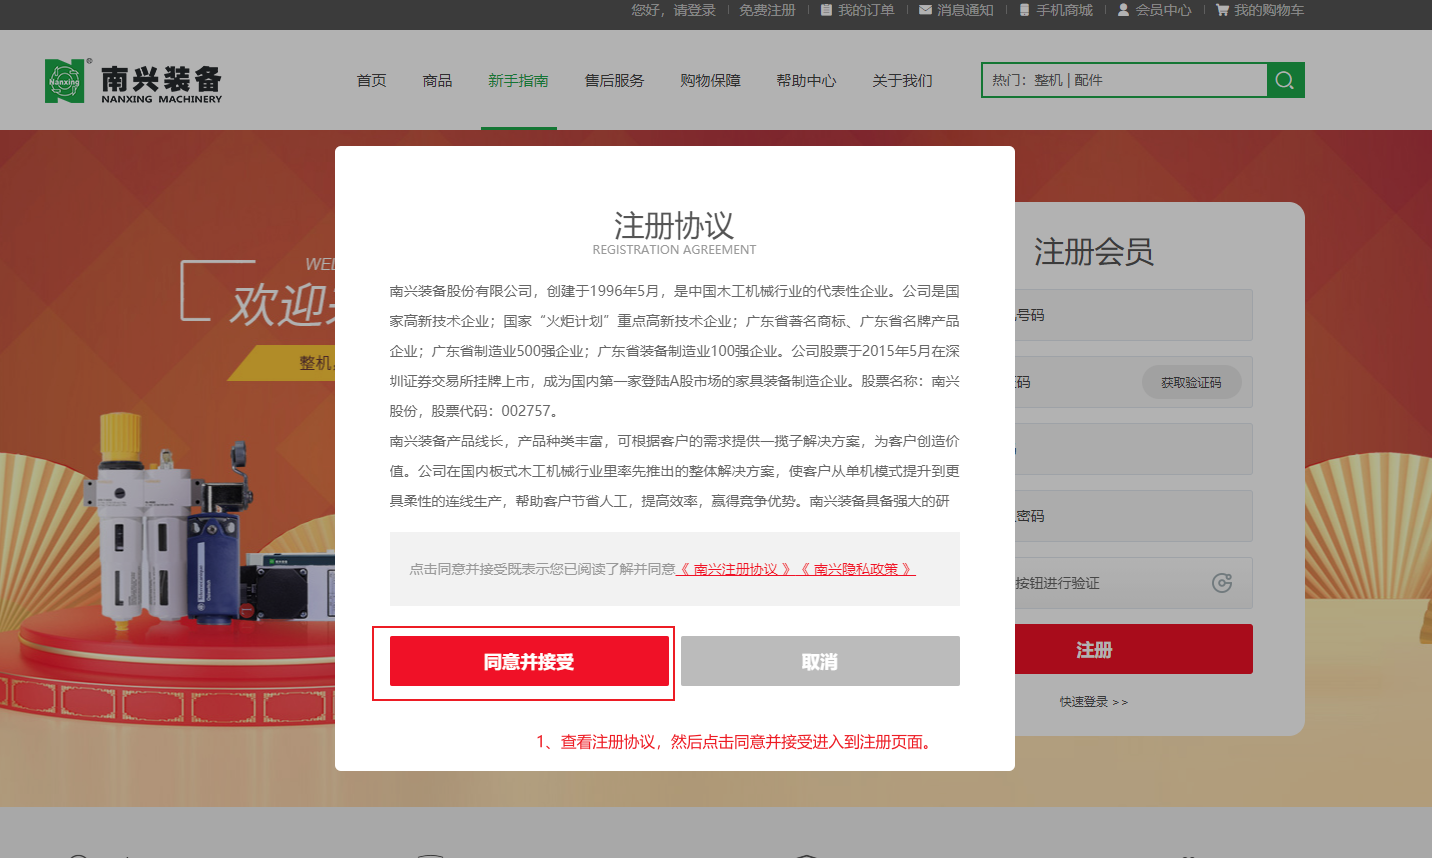Click 获取验证码 button

[1191, 382]
